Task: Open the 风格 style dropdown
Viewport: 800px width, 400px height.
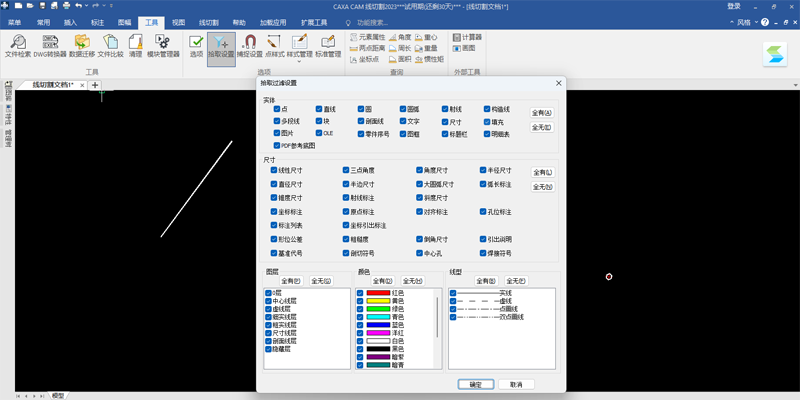Action: (x=743, y=22)
